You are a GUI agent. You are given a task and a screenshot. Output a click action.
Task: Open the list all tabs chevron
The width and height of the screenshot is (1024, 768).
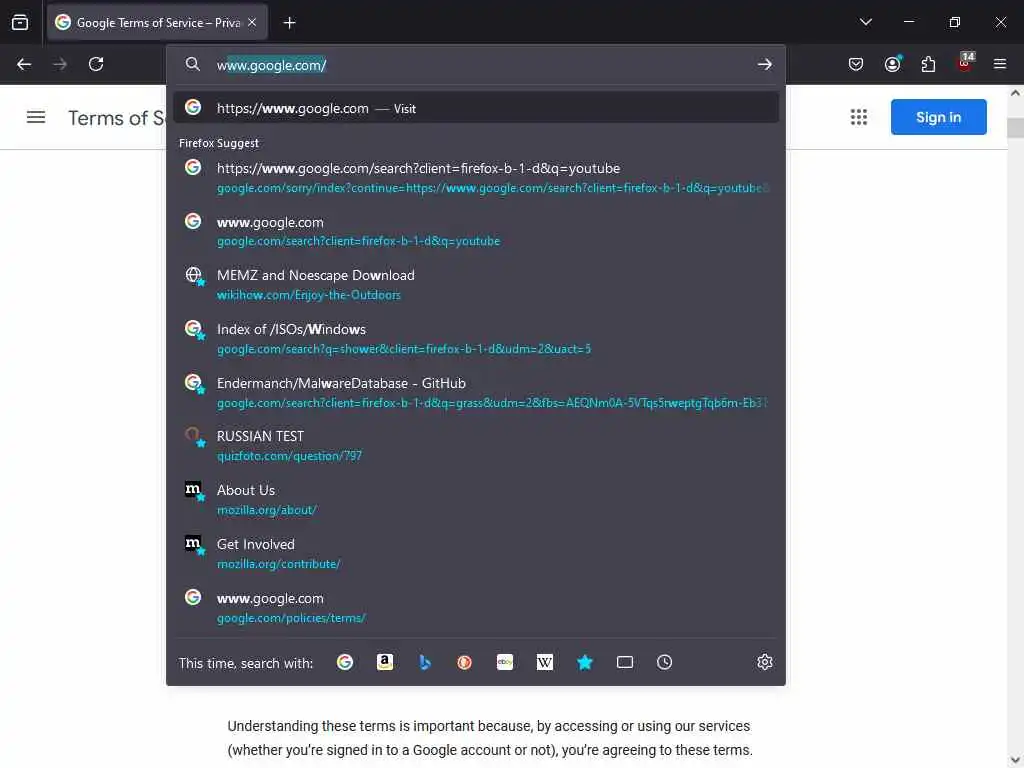(x=865, y=22)
